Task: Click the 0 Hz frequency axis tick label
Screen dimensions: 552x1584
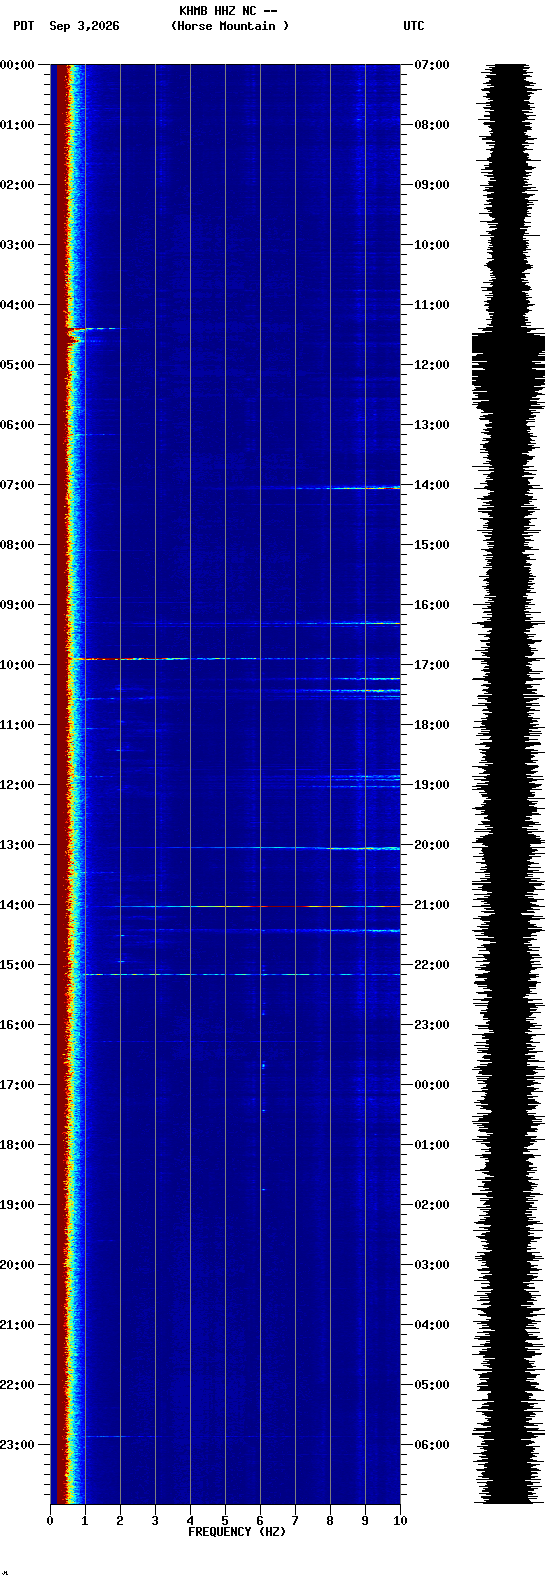Action: pos(50,1521)
